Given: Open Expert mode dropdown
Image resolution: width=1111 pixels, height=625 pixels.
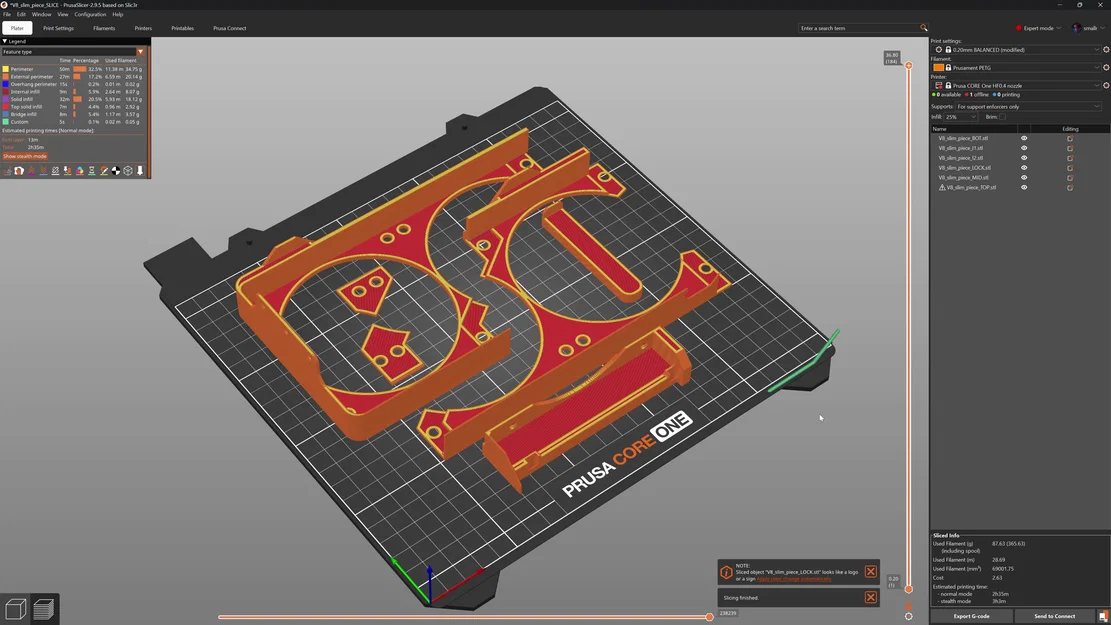Looking at the screenshot, I should pyautogui.click(x=1039, y=28).
